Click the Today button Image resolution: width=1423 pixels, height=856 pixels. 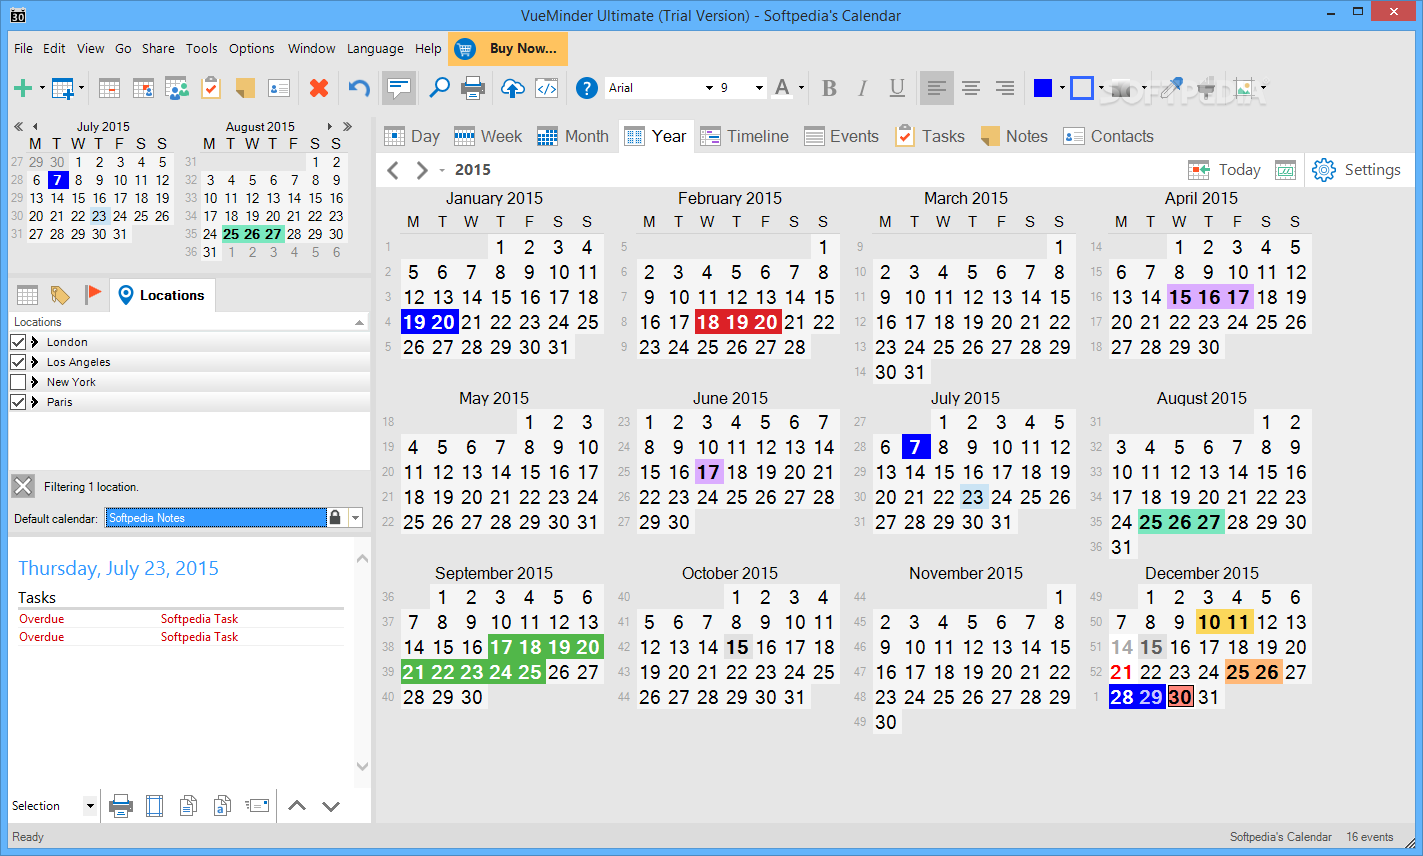(1224, 170)
